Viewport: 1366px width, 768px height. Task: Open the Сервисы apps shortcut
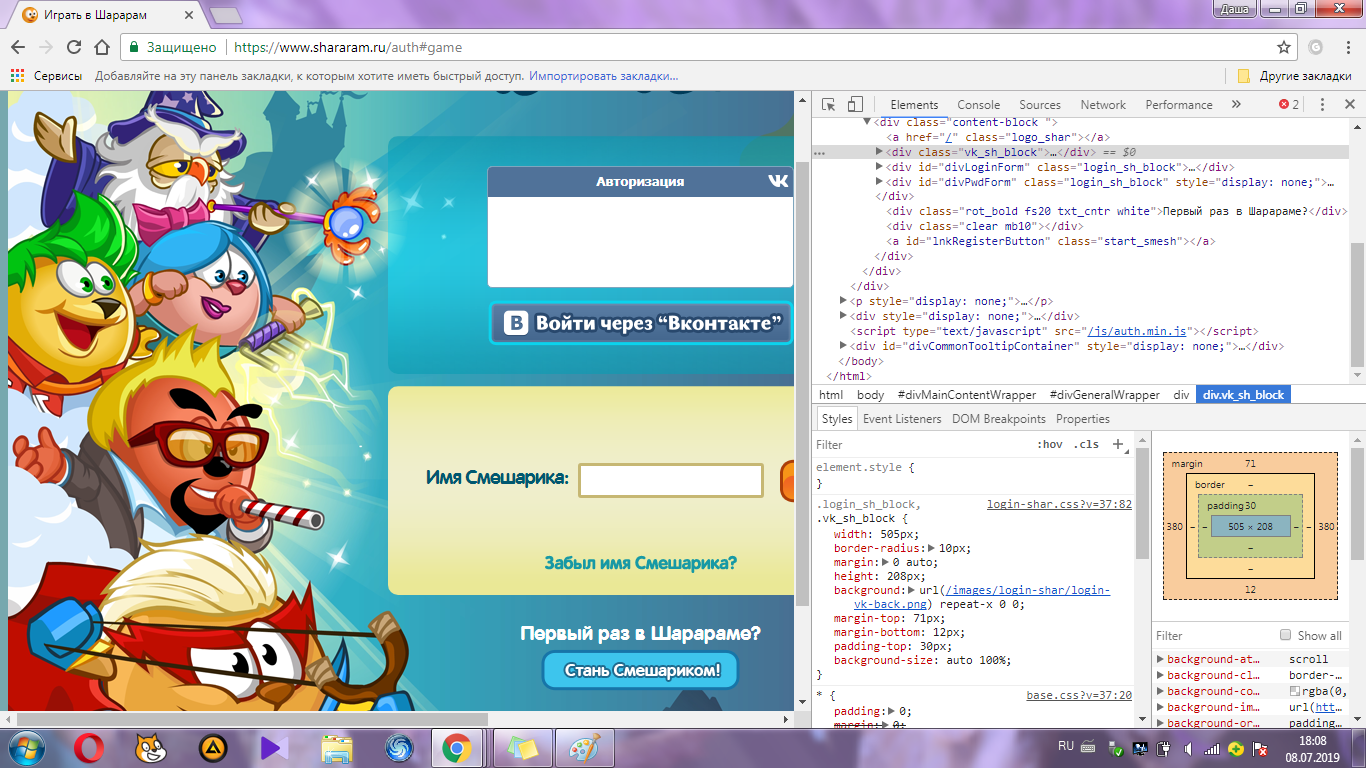coord(44,76)
